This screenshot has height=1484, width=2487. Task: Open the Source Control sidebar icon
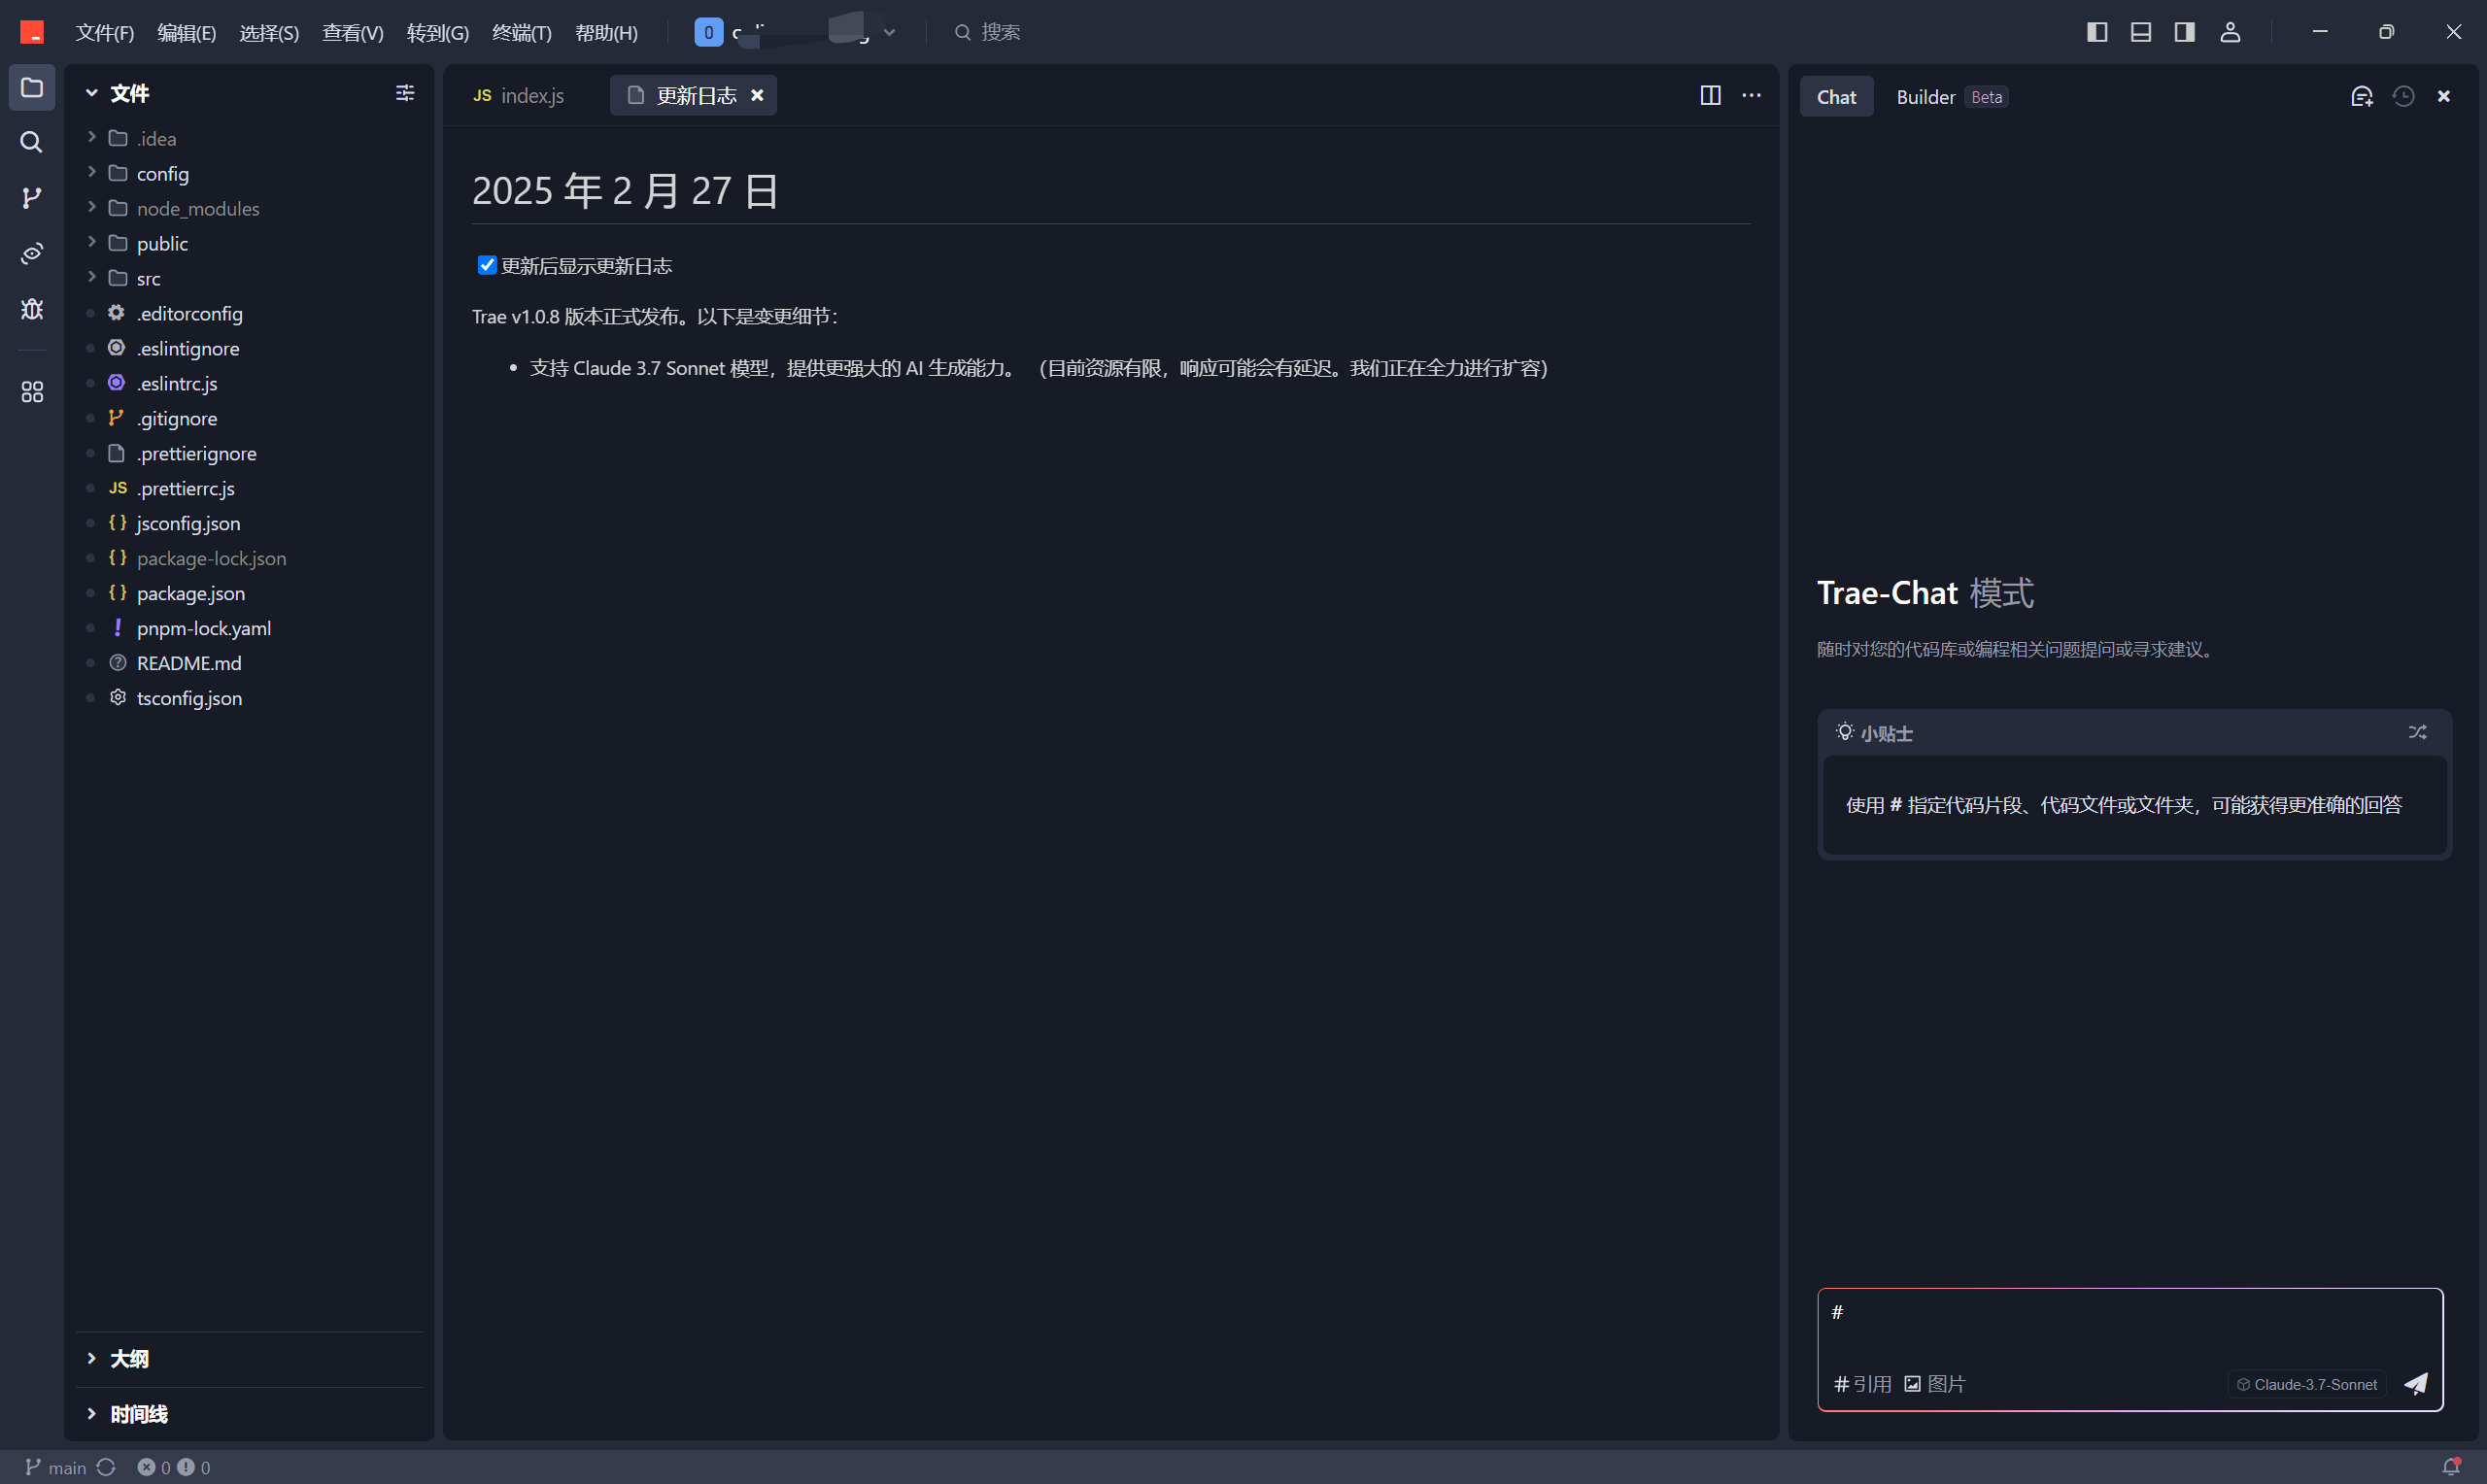click(31, 197)
